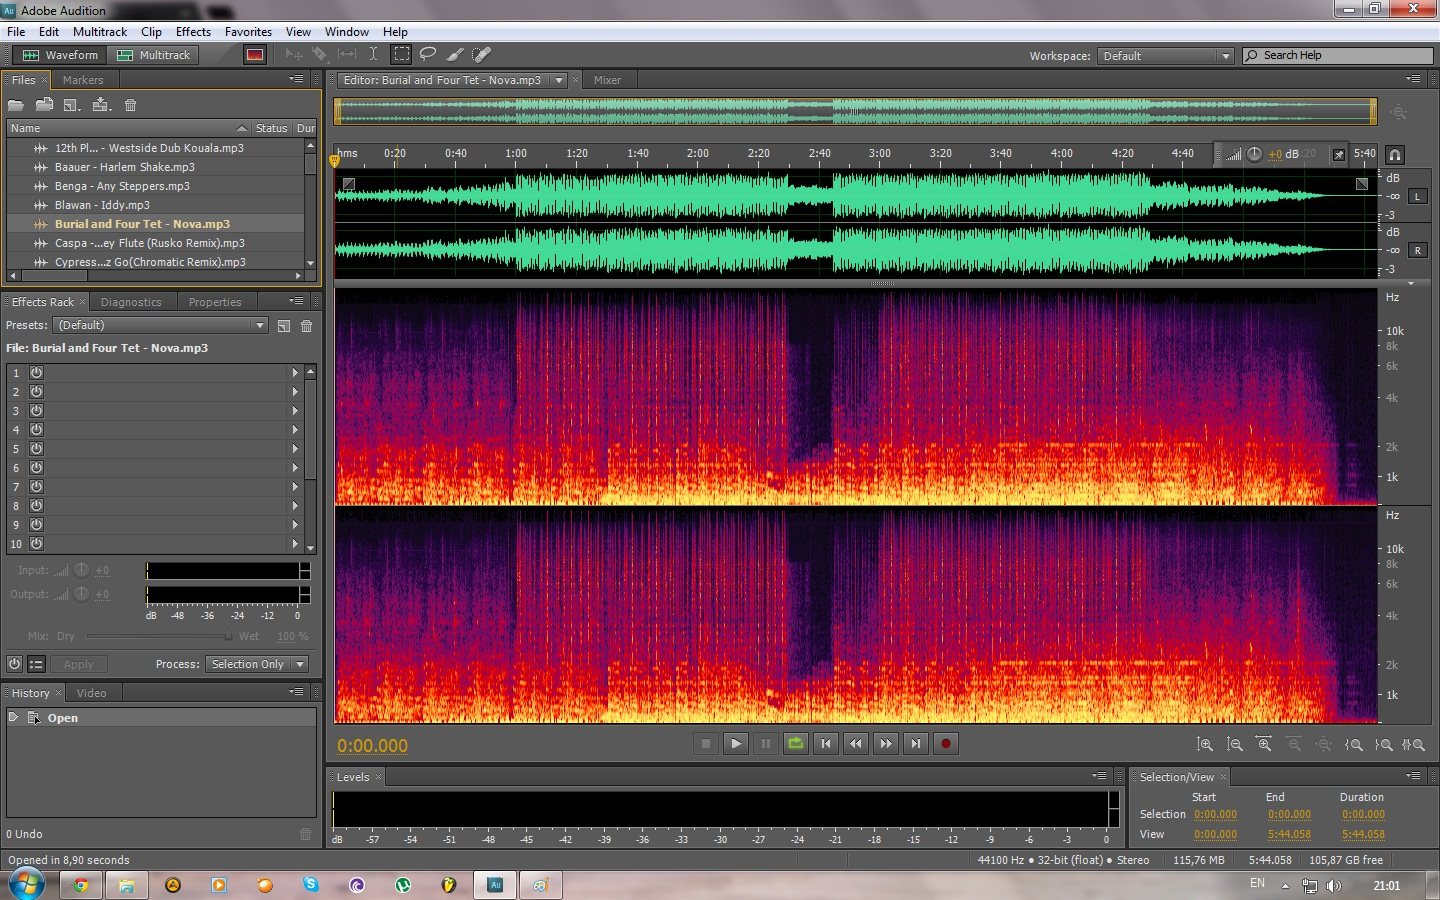Switch to Waveform view button
Viewport: 1440px width, 900px height.
pos(60,55)
